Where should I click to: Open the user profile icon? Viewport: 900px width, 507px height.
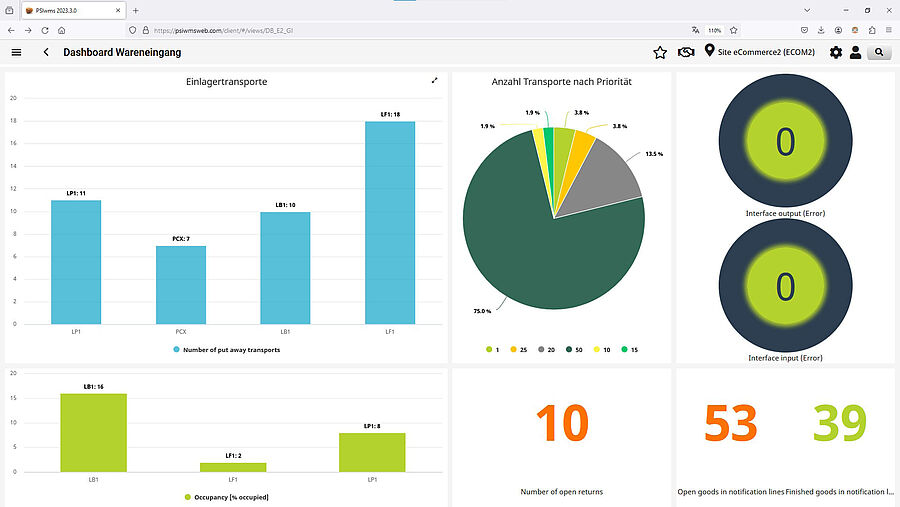pos(856,52)
